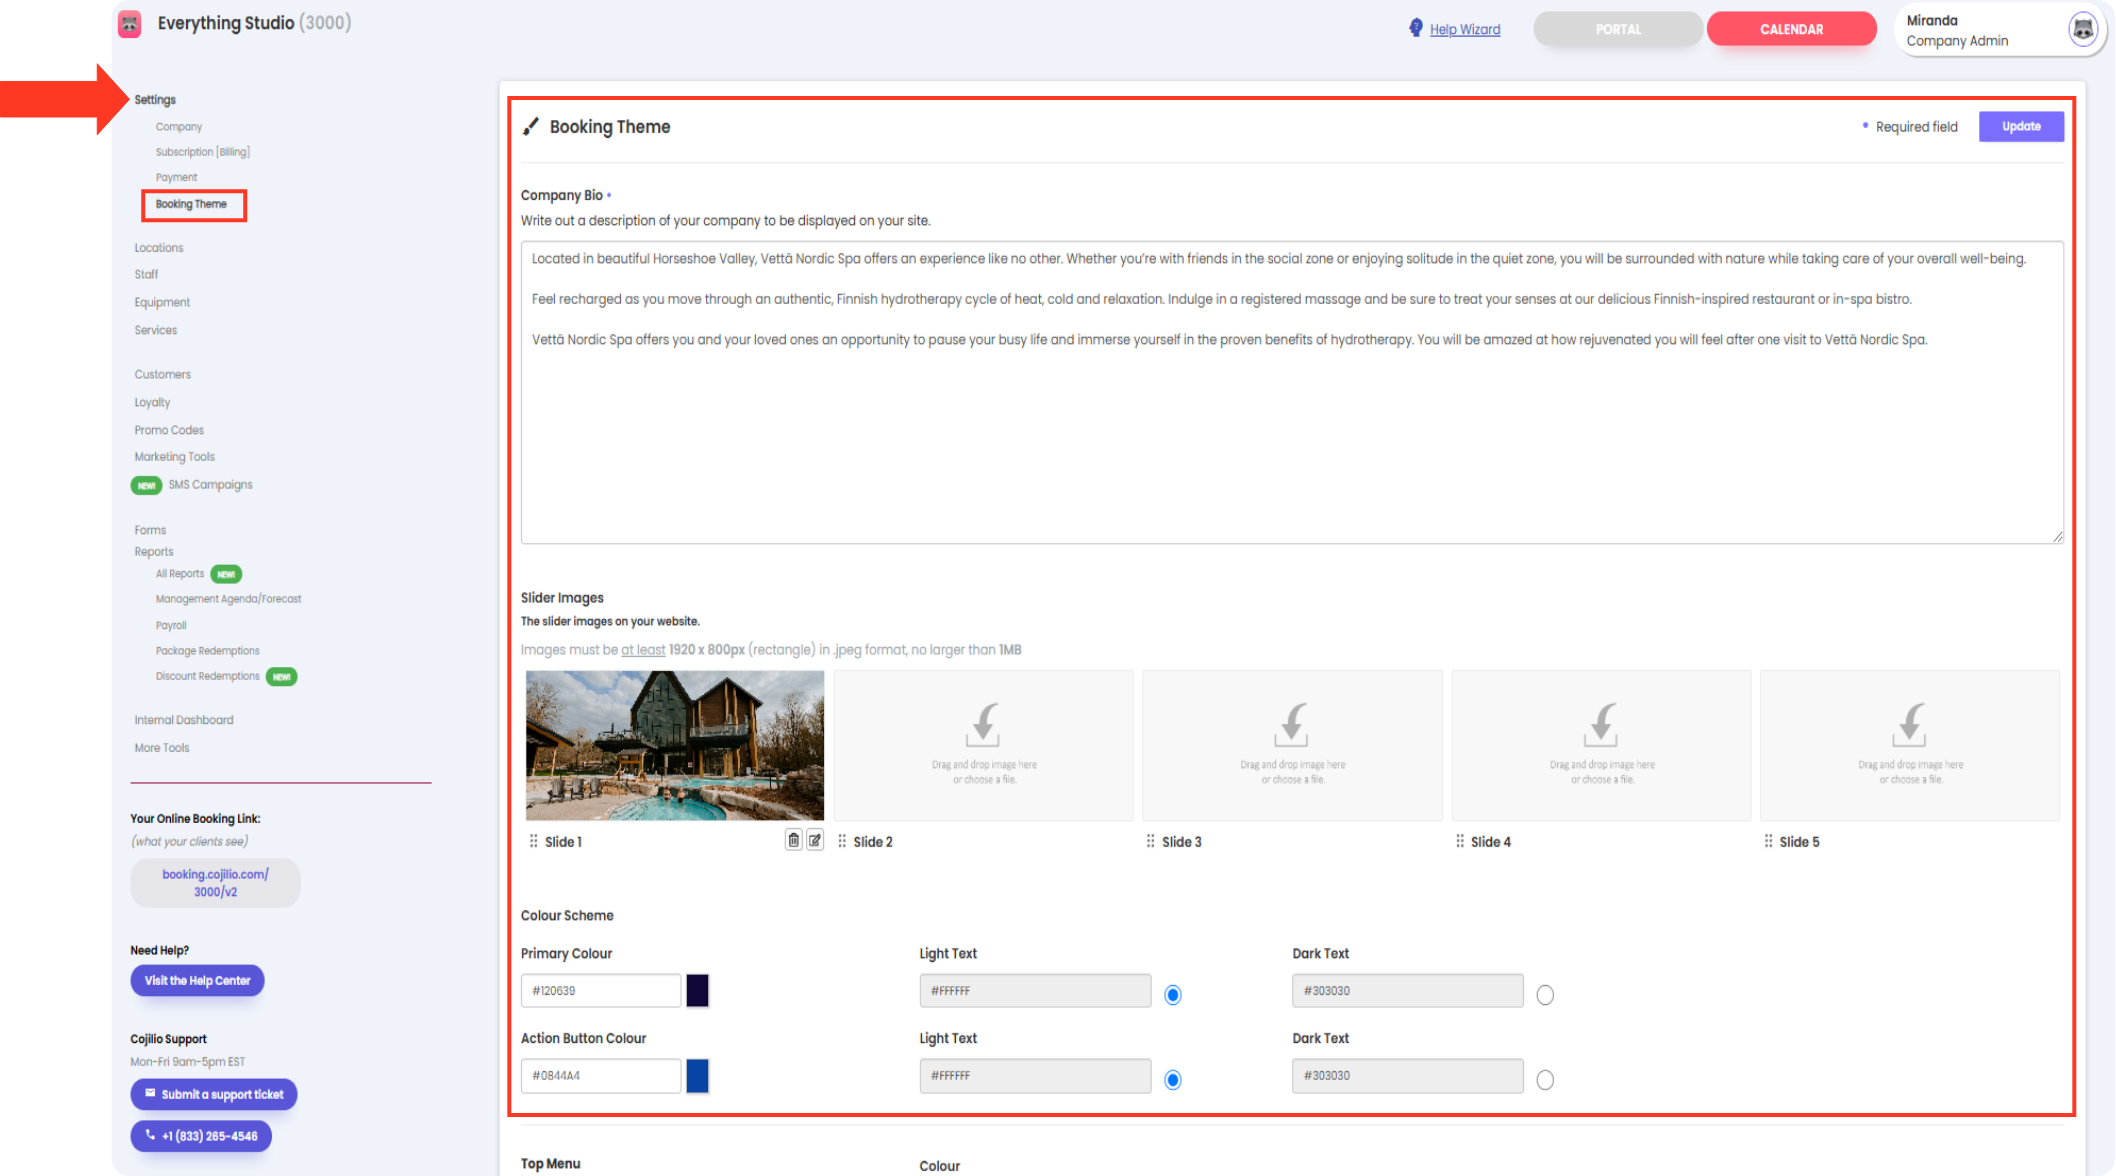Click the Slide 5 upload arrow icon
This screenshot has width=2116, height=1176.
pos(1909,725)
